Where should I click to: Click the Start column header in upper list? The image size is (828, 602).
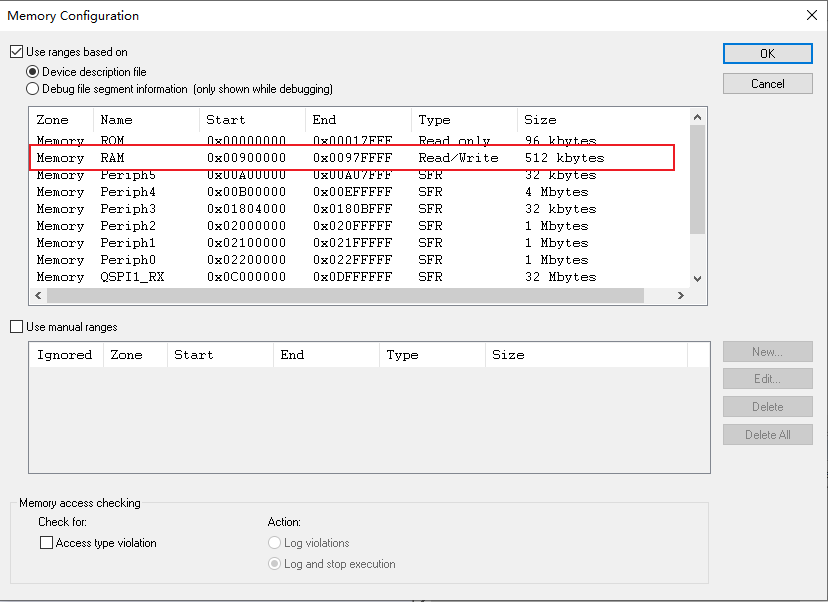pyautogui.click(x=225, y=120)
